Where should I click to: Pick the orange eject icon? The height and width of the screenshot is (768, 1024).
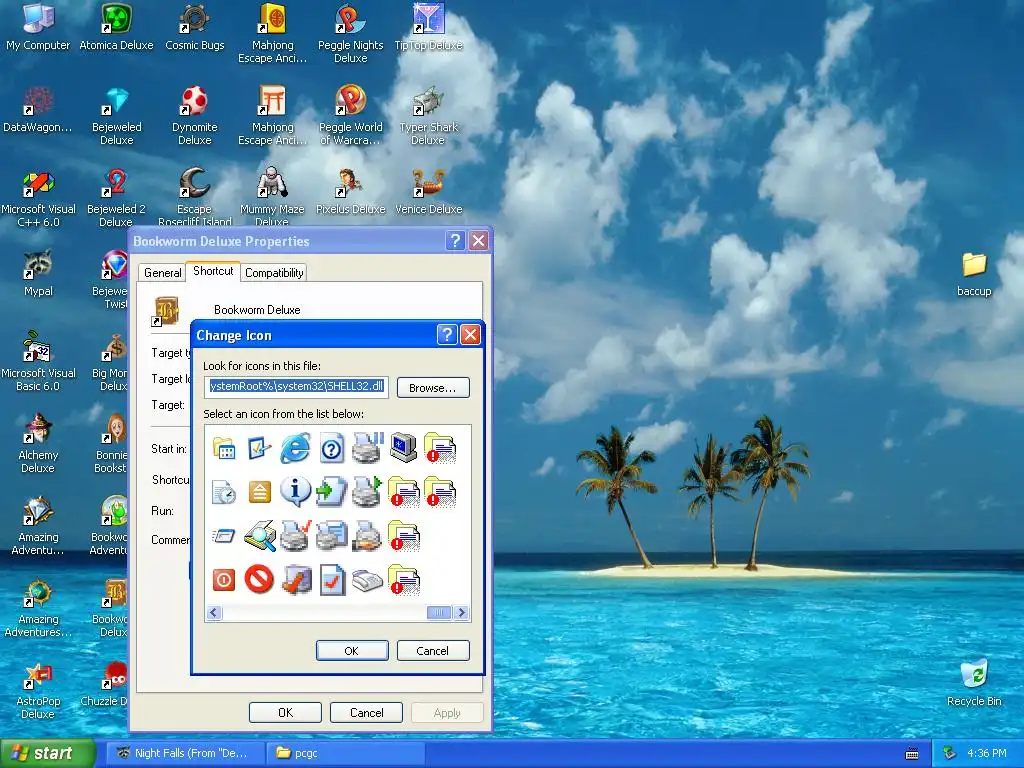click(x=259, y=492)
